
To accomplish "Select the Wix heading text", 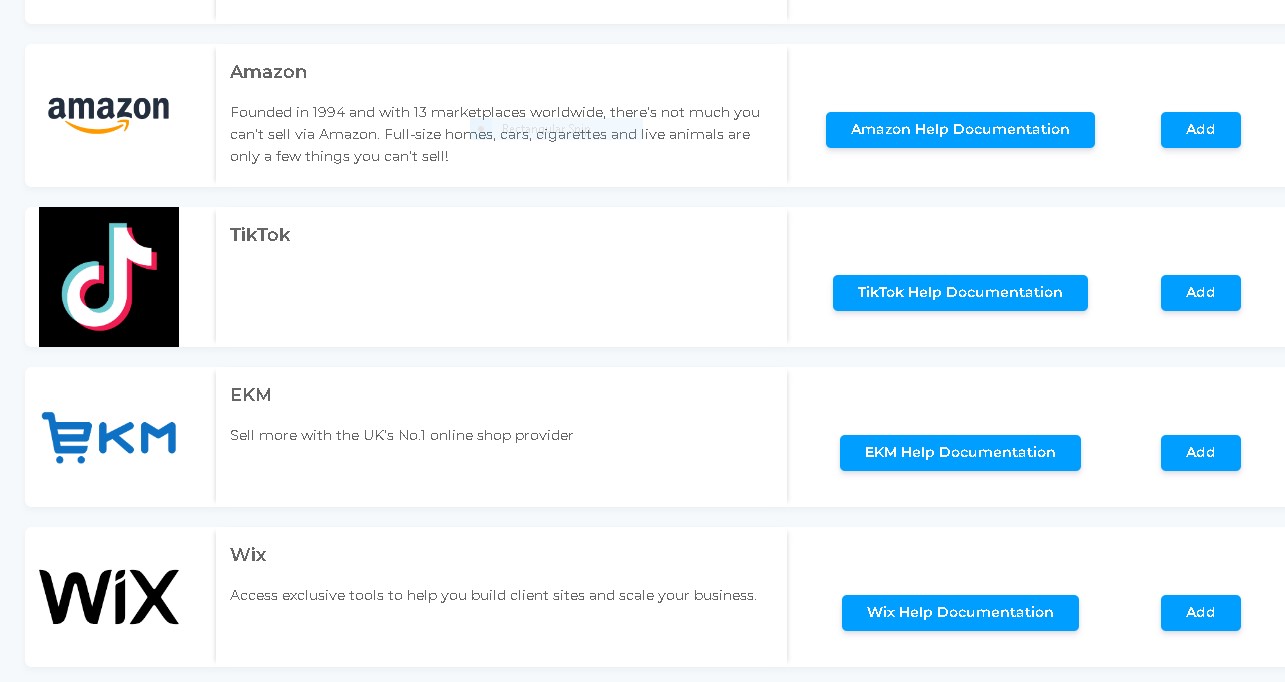I will 248,555.
